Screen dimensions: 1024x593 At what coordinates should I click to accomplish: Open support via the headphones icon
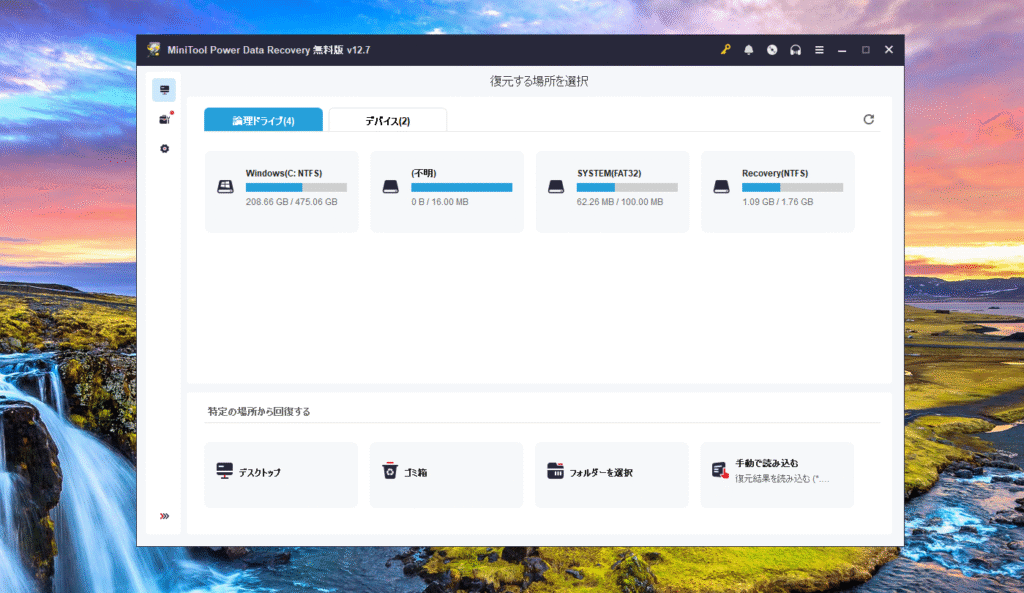(795, 50)
